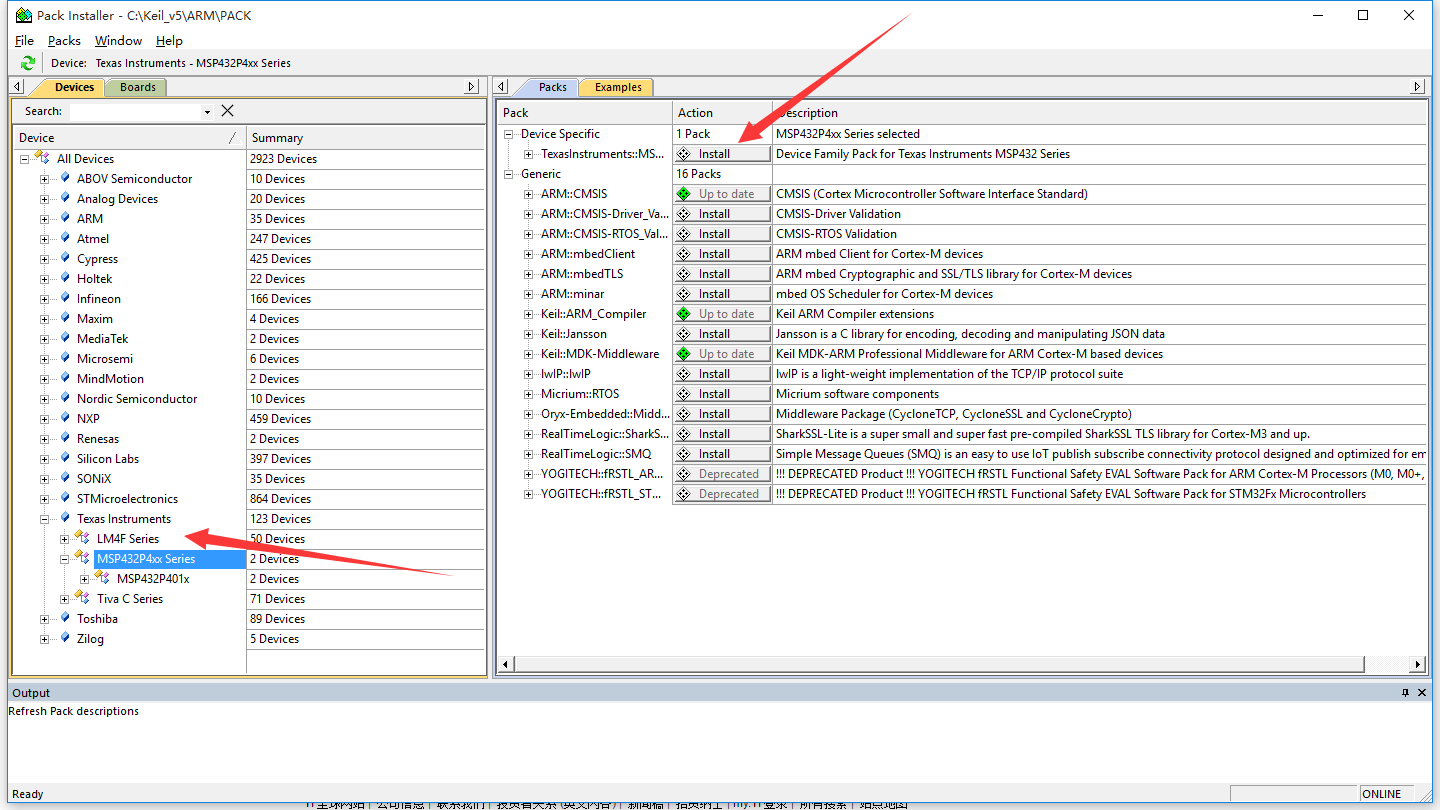Collapse the Device Specific pack group
This screenshot has height=810, width=1440.
click(x=509, y=134)
